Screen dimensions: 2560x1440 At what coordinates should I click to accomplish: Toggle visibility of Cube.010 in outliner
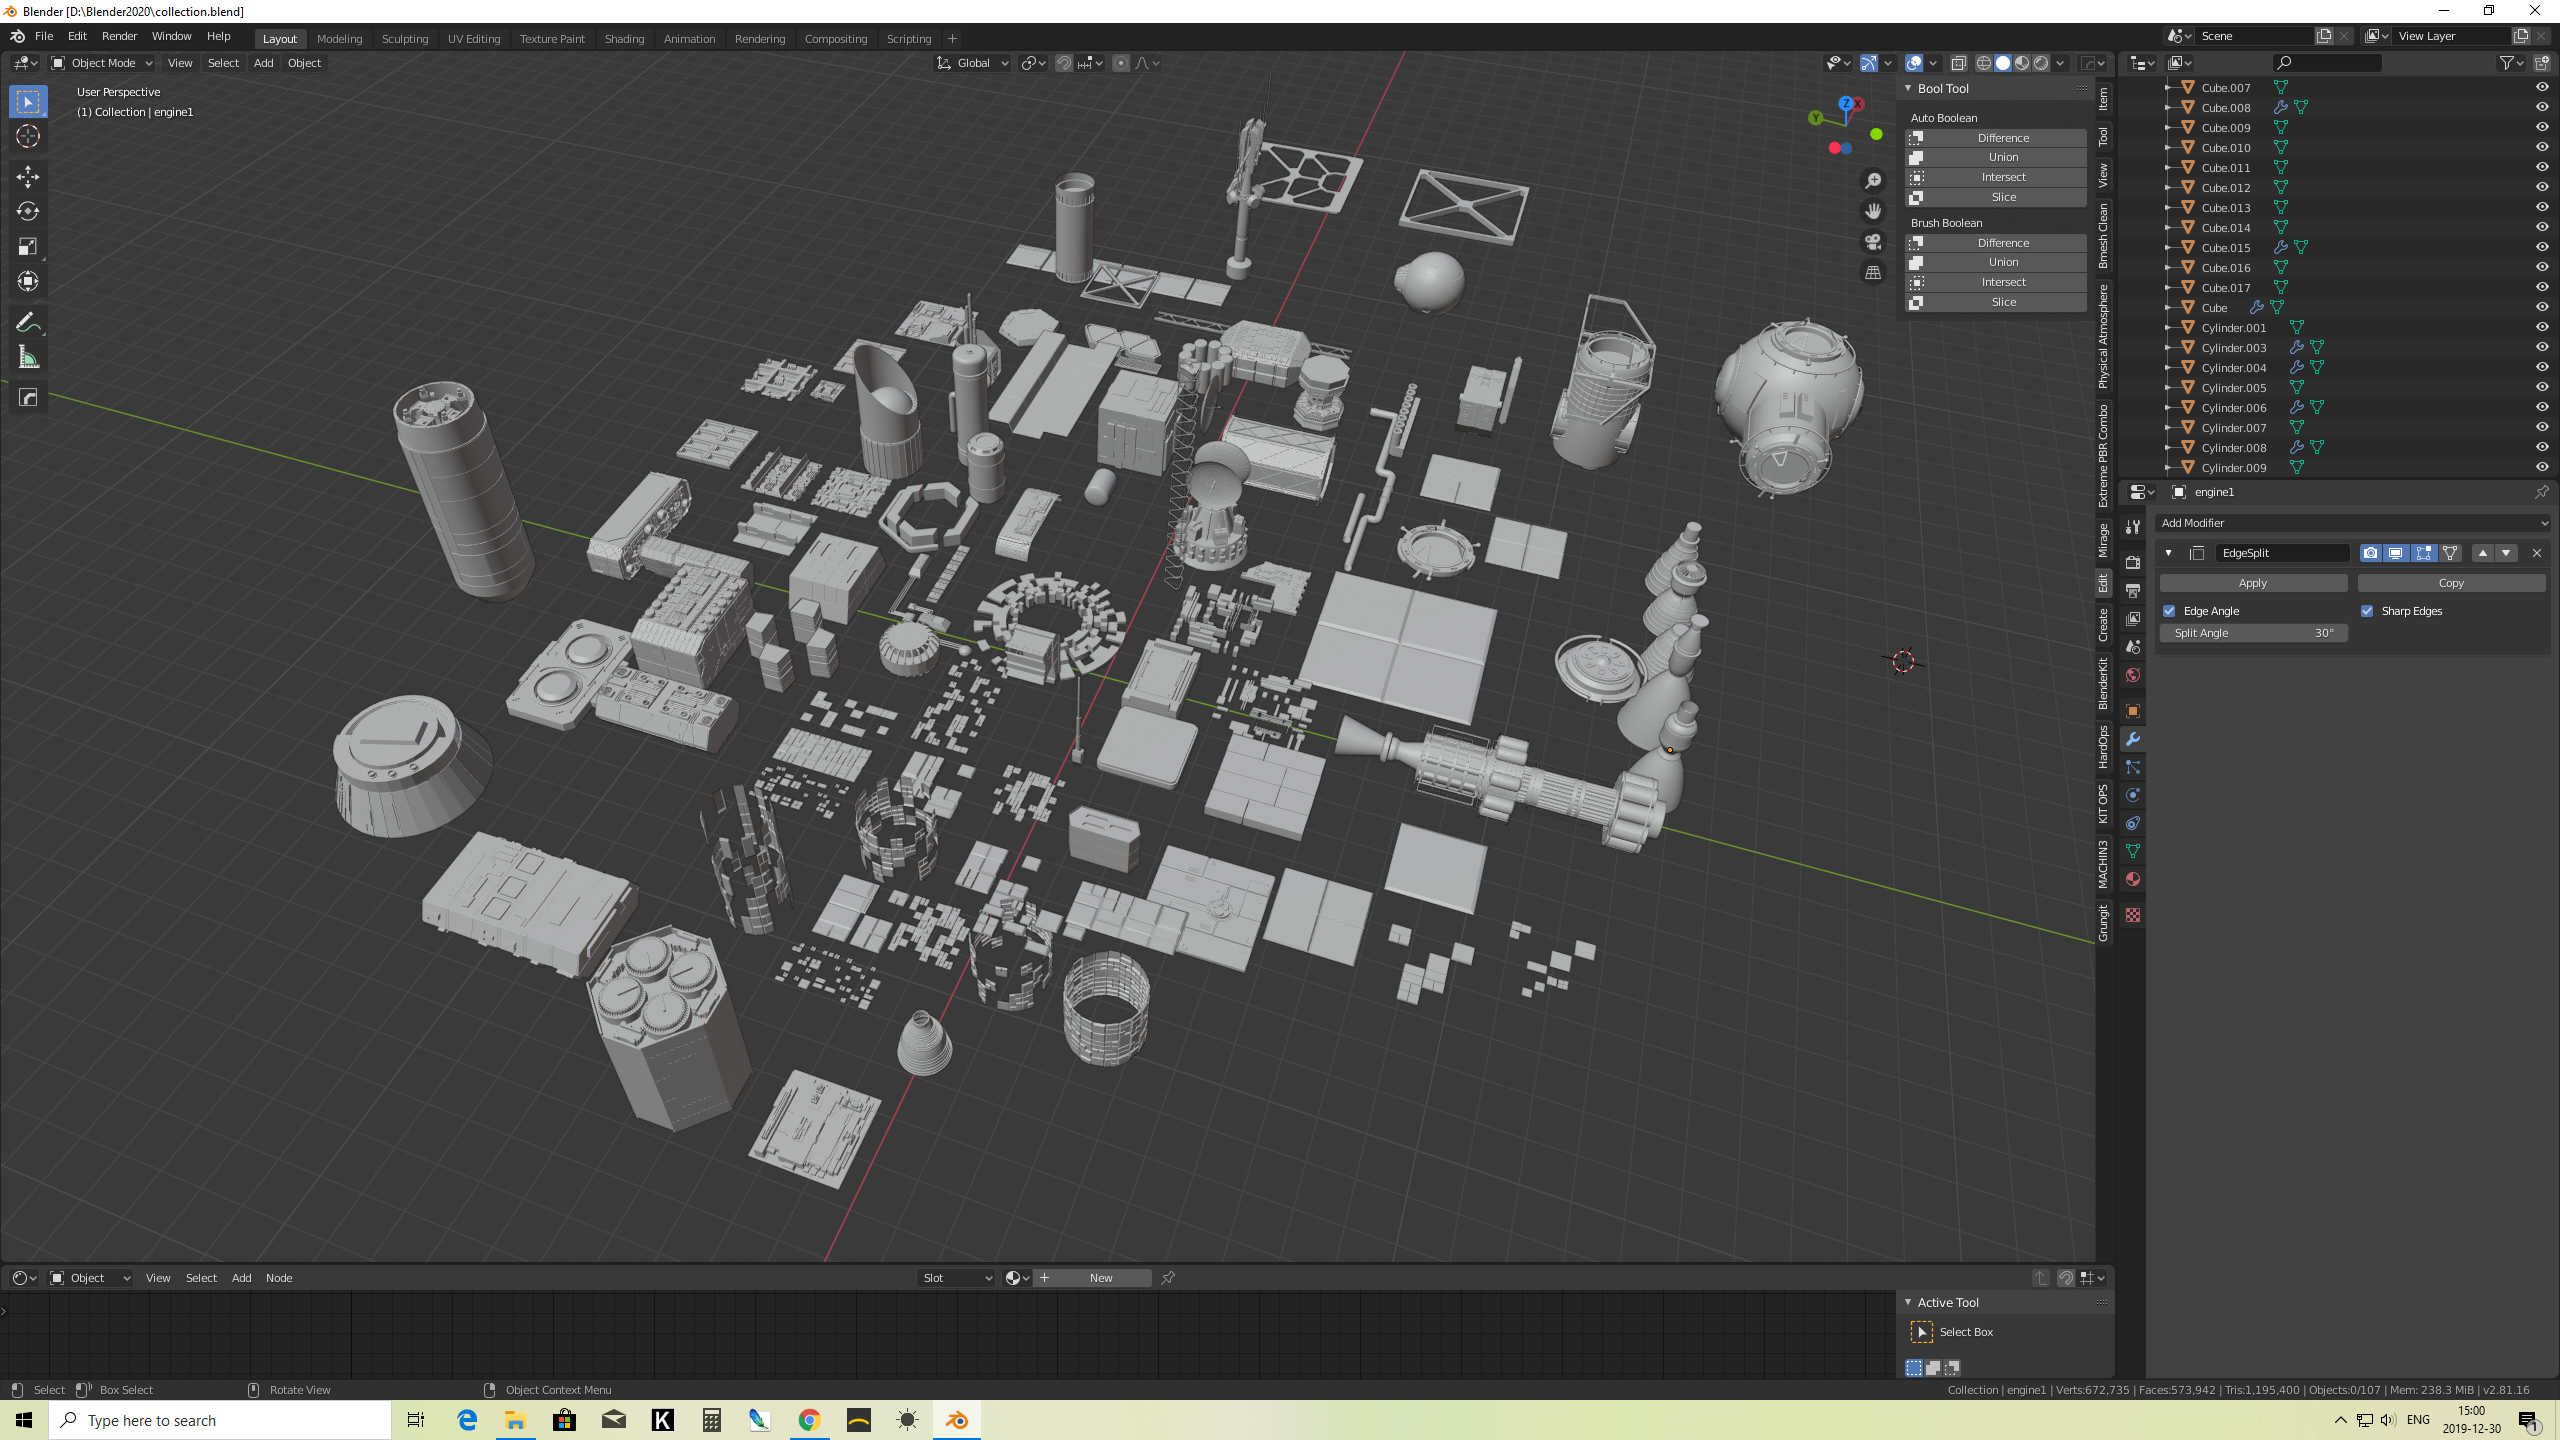tap(2541, 147)
